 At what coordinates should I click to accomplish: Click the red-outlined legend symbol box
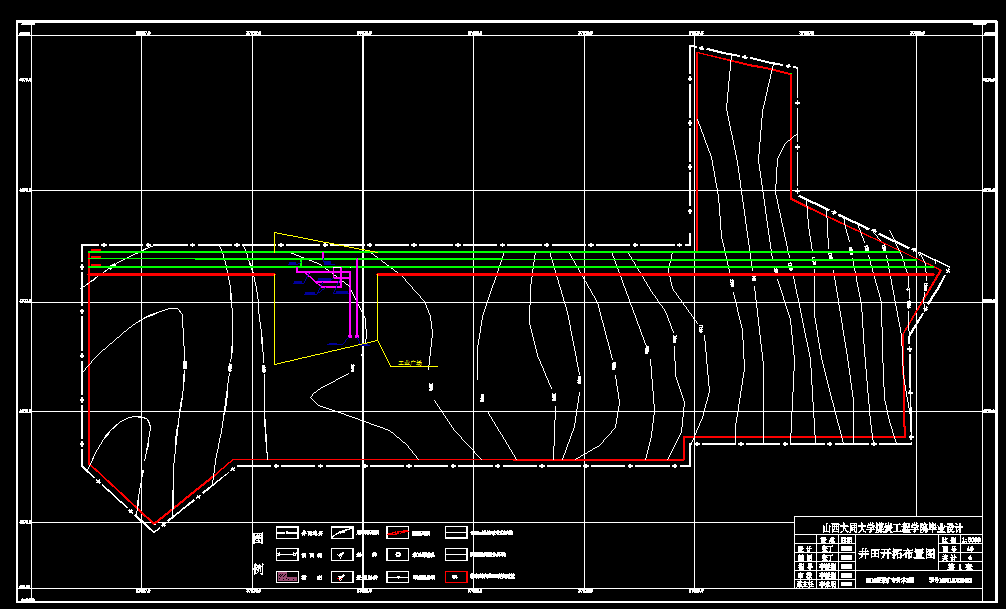[x=456, y=576]
